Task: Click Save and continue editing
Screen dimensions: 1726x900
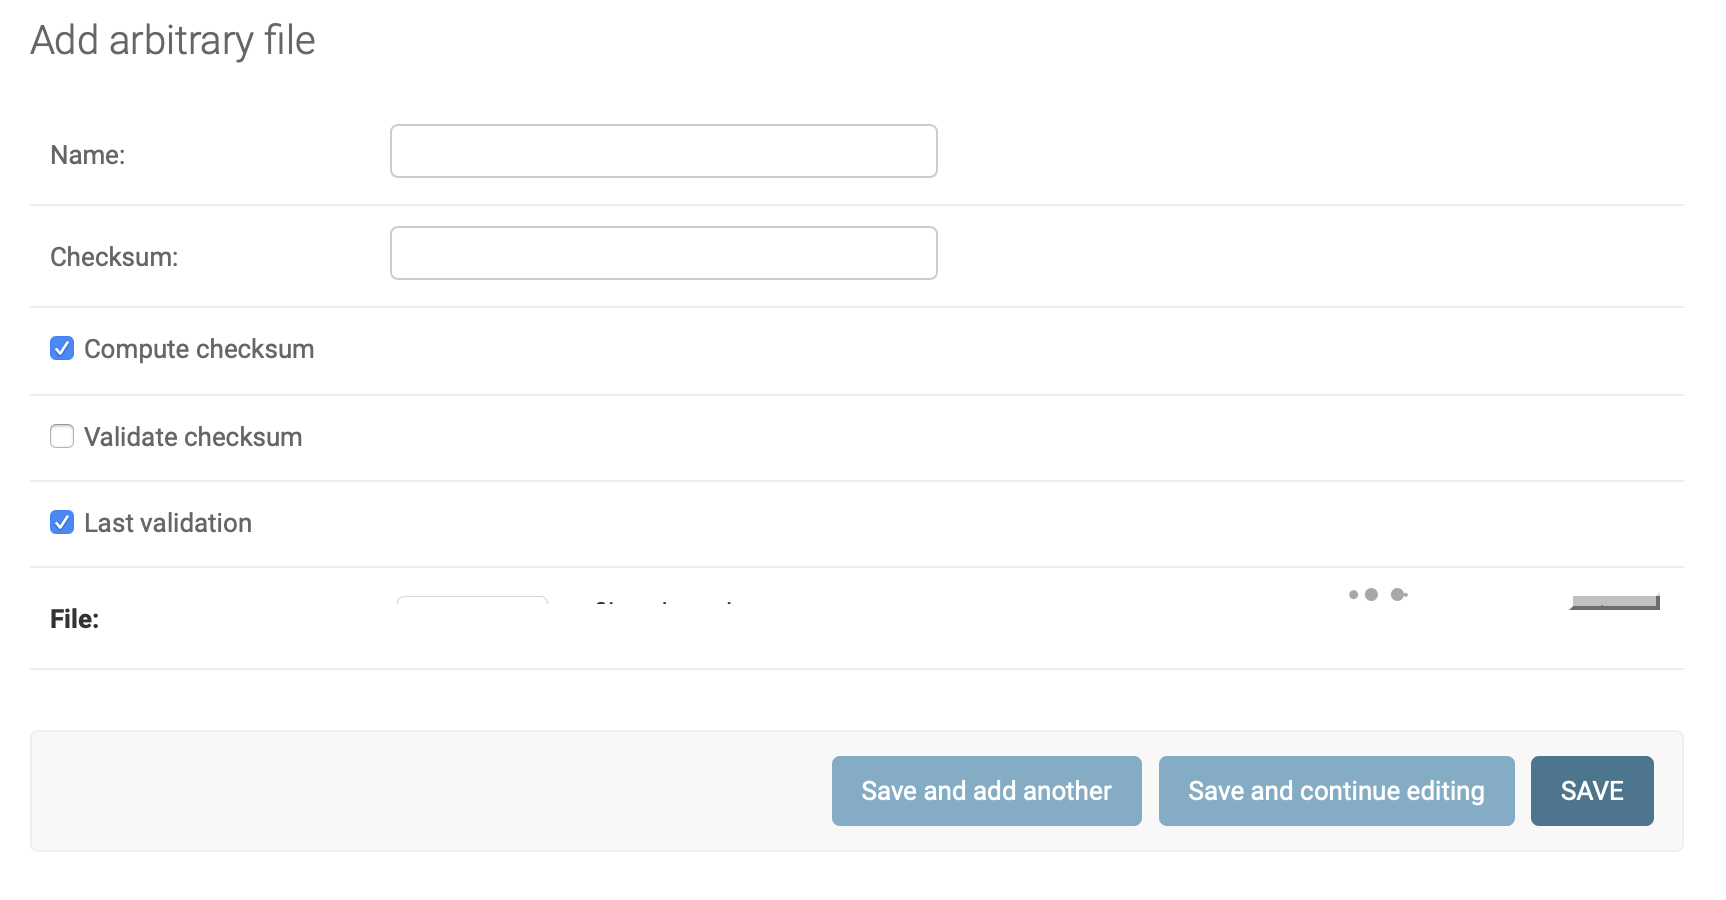Action: [1336, 790]
